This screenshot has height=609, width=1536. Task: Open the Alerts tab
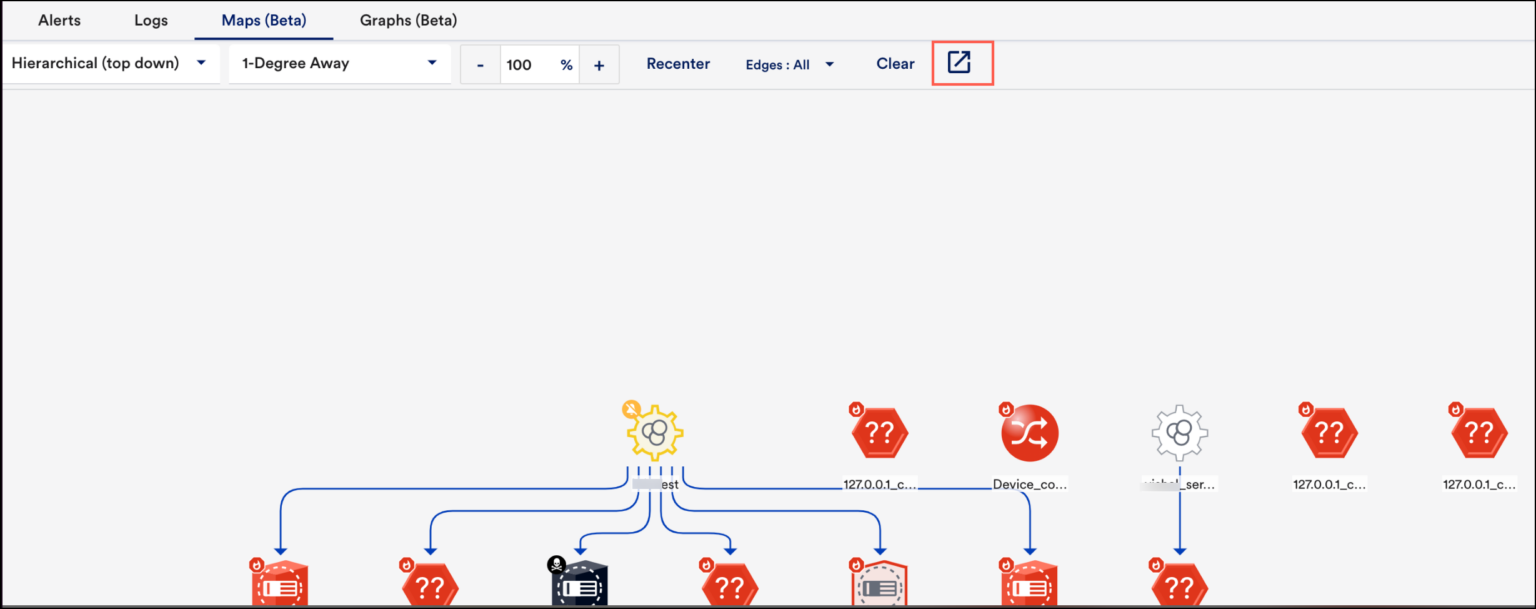click(59, 20)
